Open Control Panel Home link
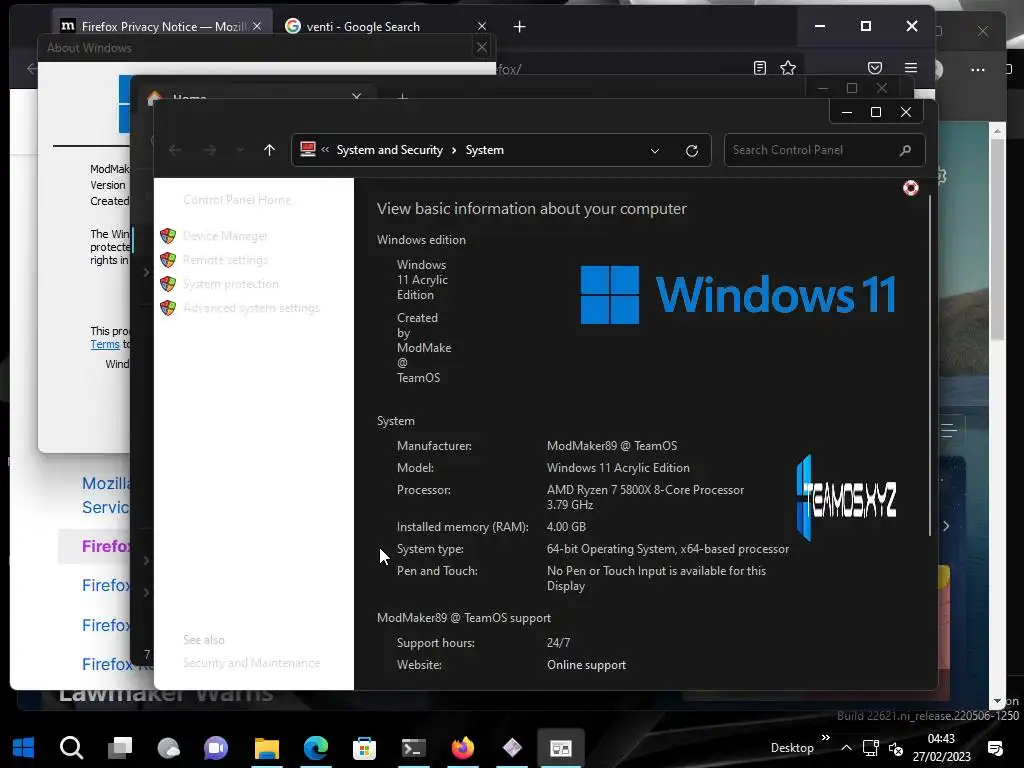This screenshot has width=1024, height=768. (x=237, y=200)
